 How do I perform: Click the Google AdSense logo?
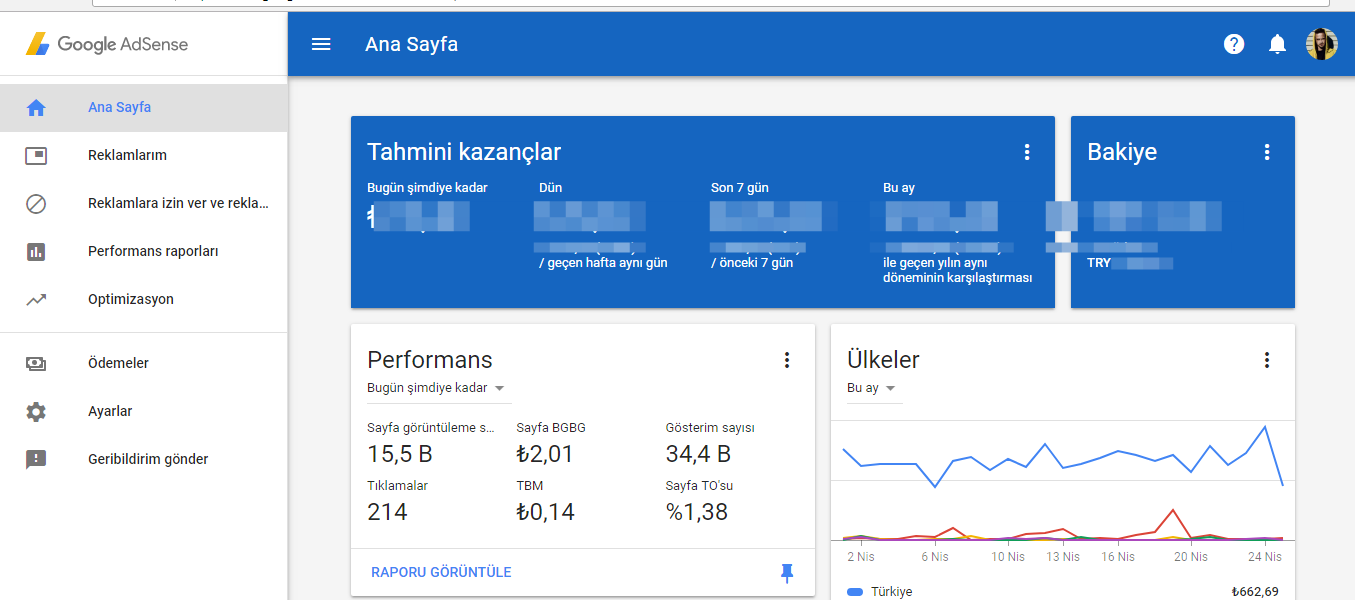pos(107,44)
